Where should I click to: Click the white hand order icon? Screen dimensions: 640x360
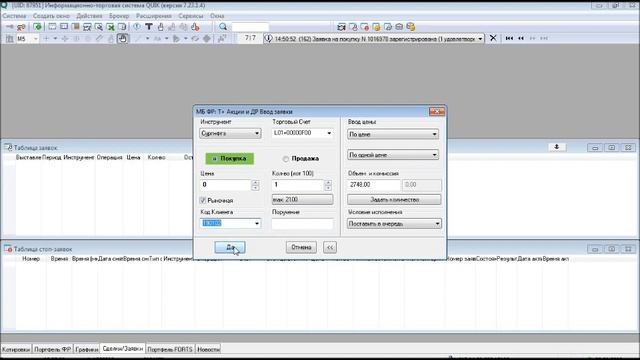160,27
